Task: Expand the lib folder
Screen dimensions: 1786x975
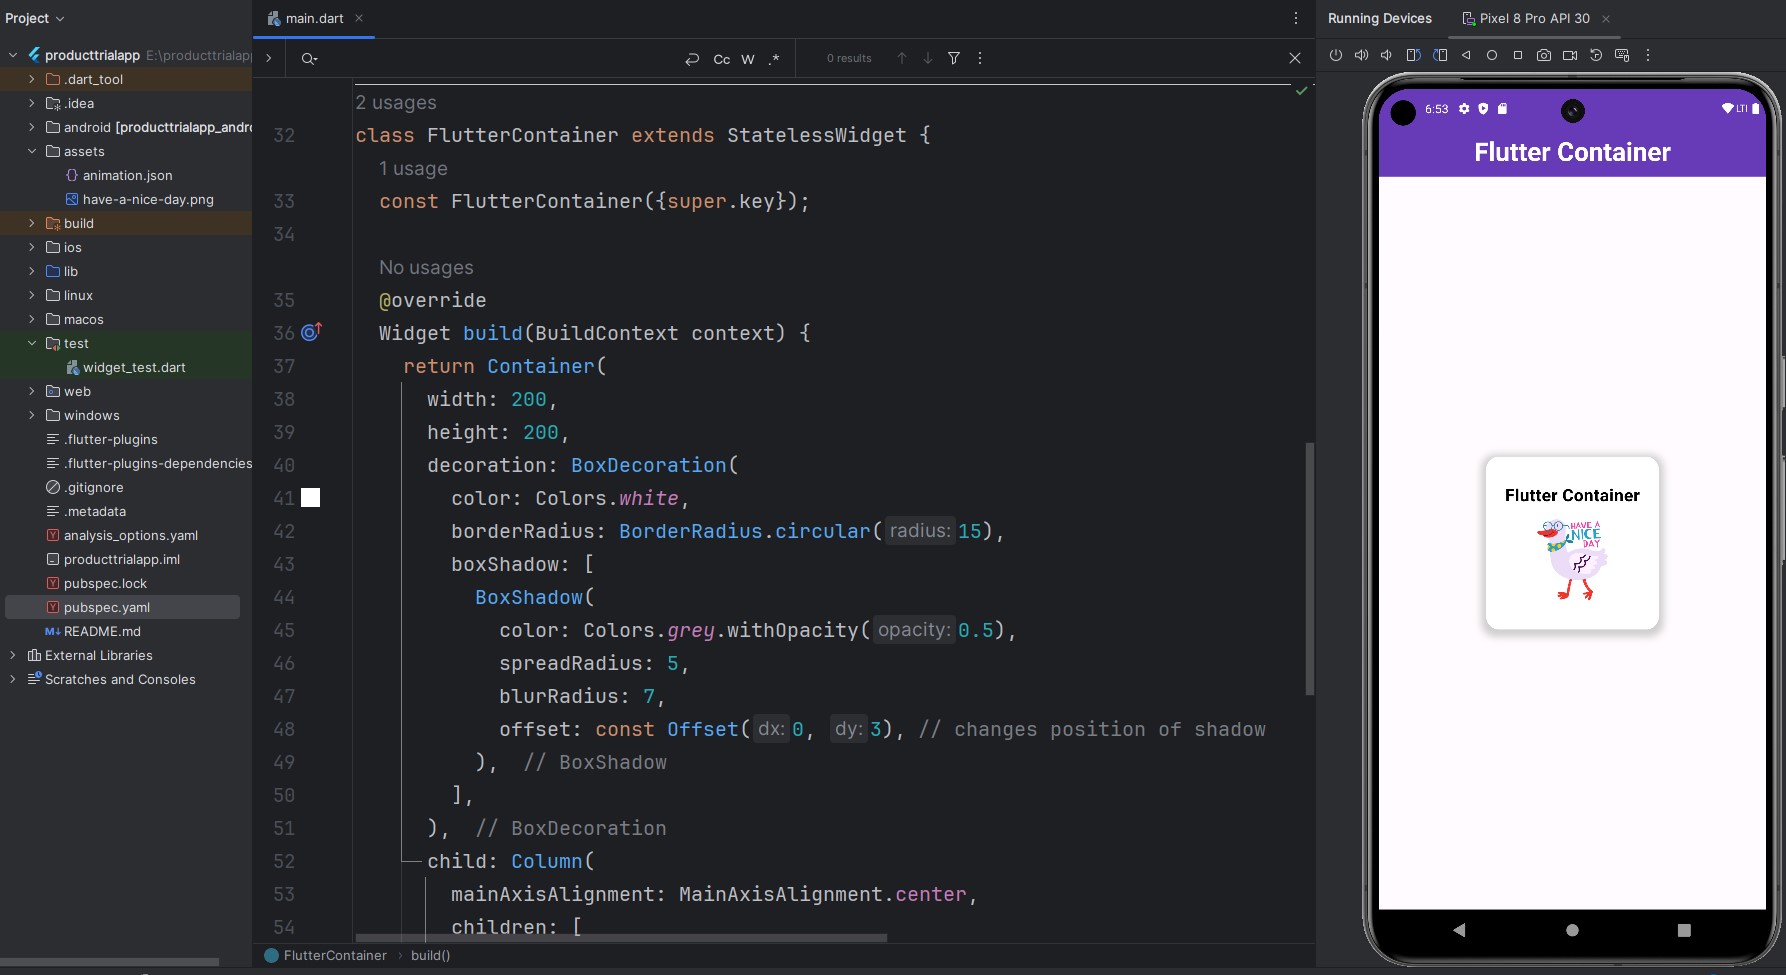Action: point(31,271)
